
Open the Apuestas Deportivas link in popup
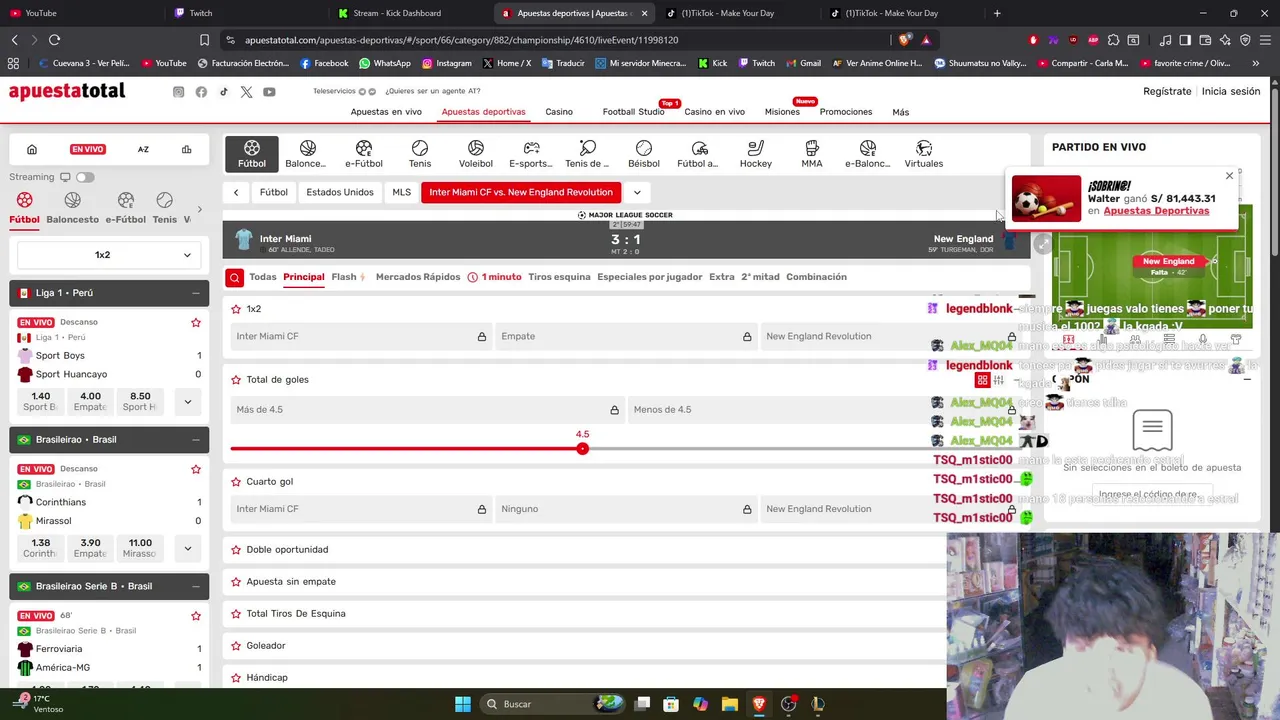pos(1156,211)
